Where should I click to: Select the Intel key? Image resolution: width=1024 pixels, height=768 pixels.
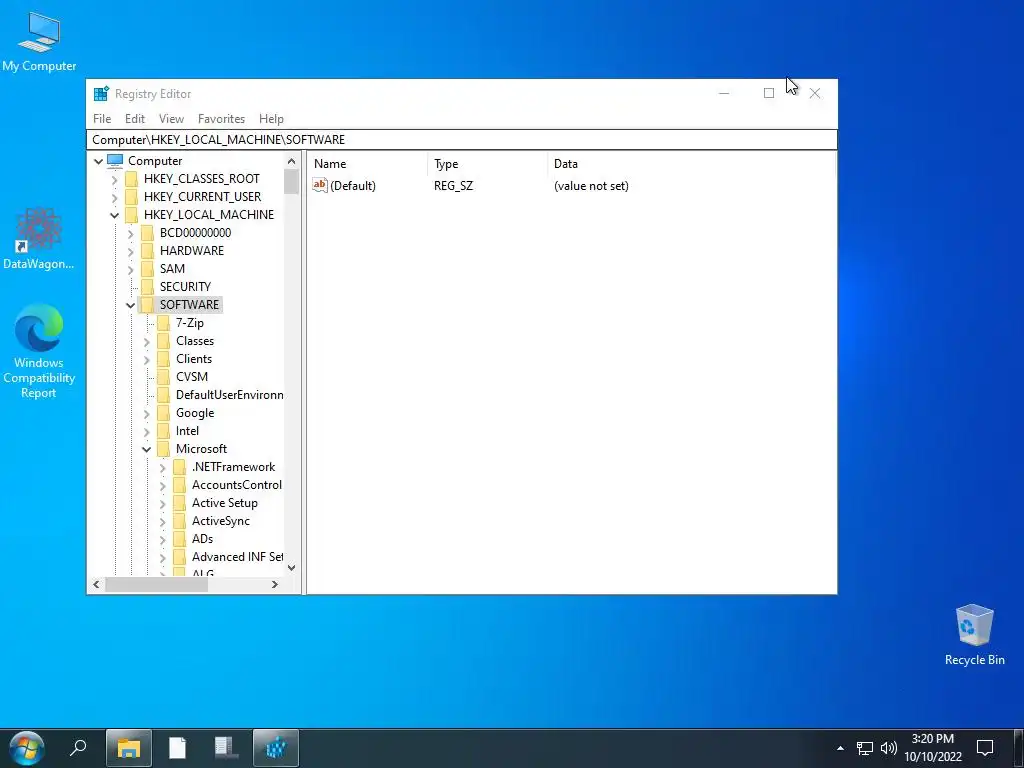187,431
